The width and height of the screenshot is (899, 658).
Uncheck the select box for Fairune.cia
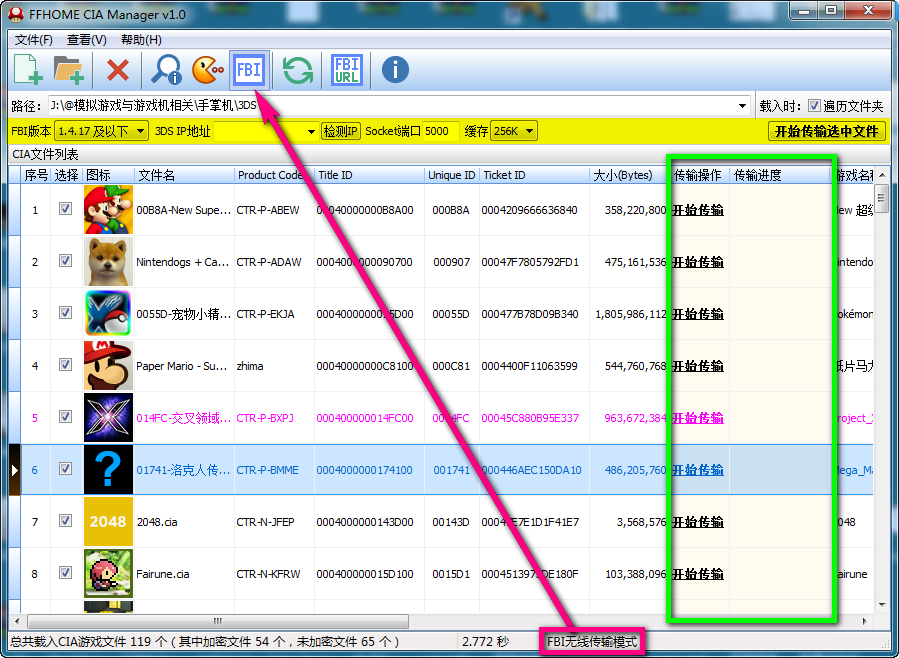[x=65, y=573]
